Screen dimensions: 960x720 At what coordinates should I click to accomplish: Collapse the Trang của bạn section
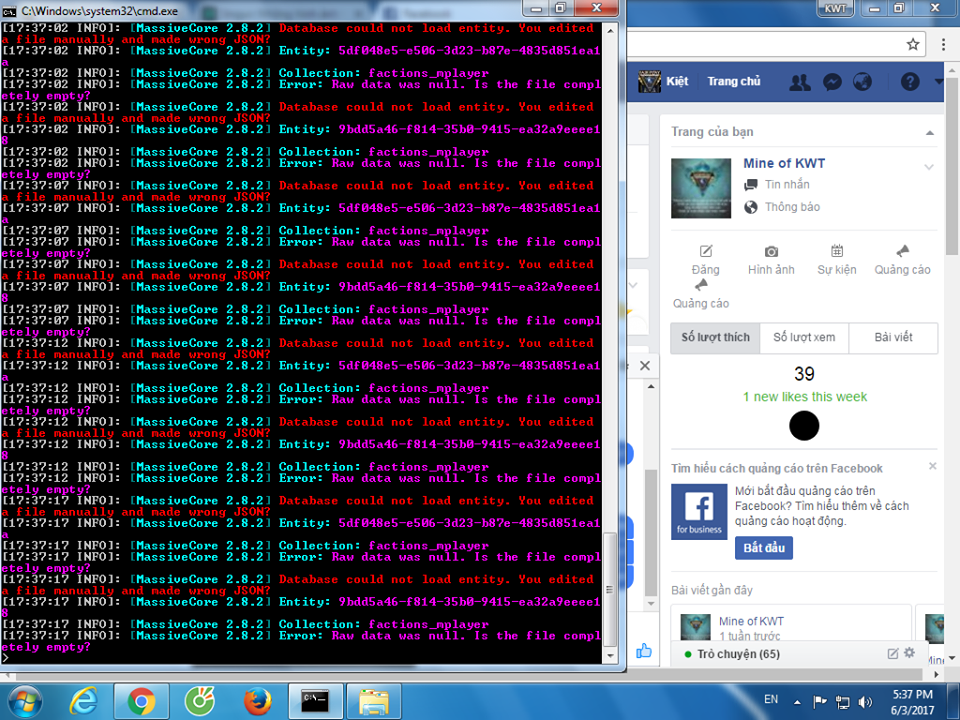pyautogui.click(x=929, y=132)
